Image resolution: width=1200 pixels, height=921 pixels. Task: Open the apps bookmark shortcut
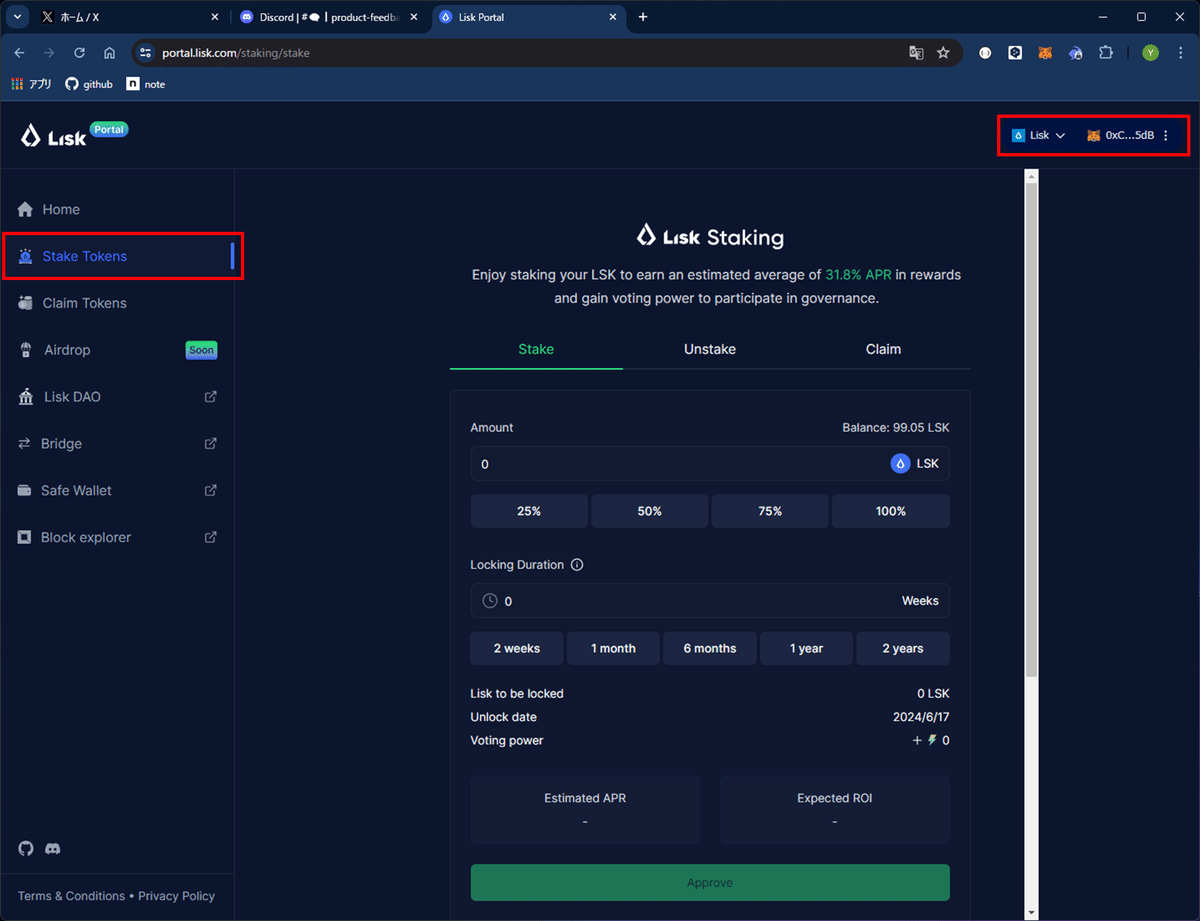pos(32,84)
